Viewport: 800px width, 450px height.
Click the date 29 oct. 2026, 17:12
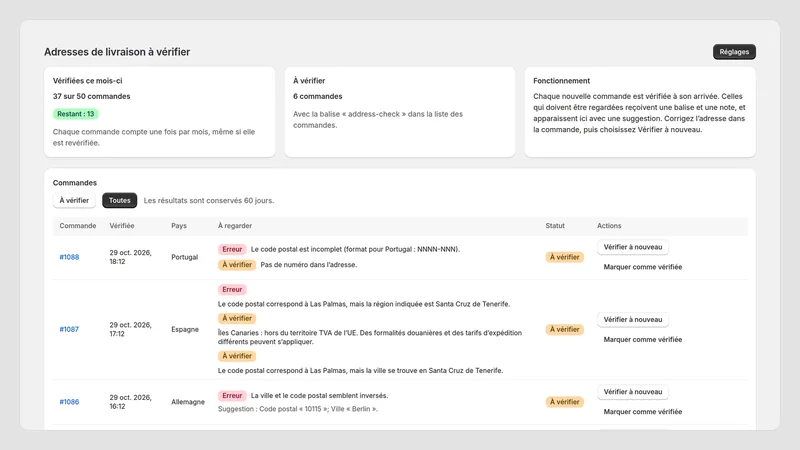(130, 330)
